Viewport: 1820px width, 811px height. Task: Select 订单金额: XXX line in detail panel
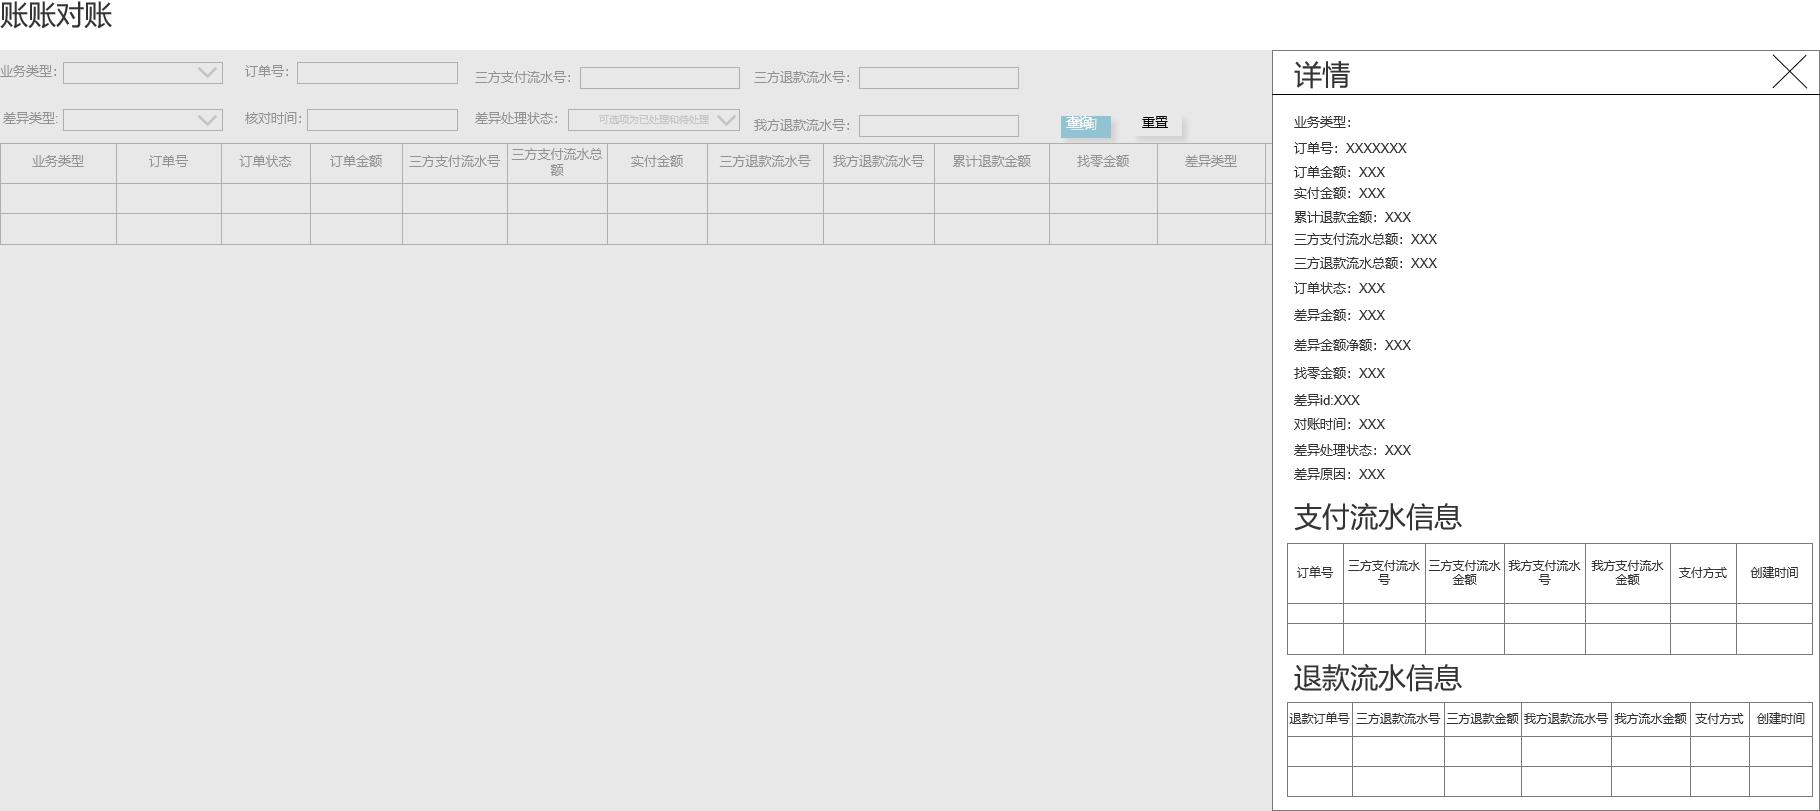click(1339, 172)
